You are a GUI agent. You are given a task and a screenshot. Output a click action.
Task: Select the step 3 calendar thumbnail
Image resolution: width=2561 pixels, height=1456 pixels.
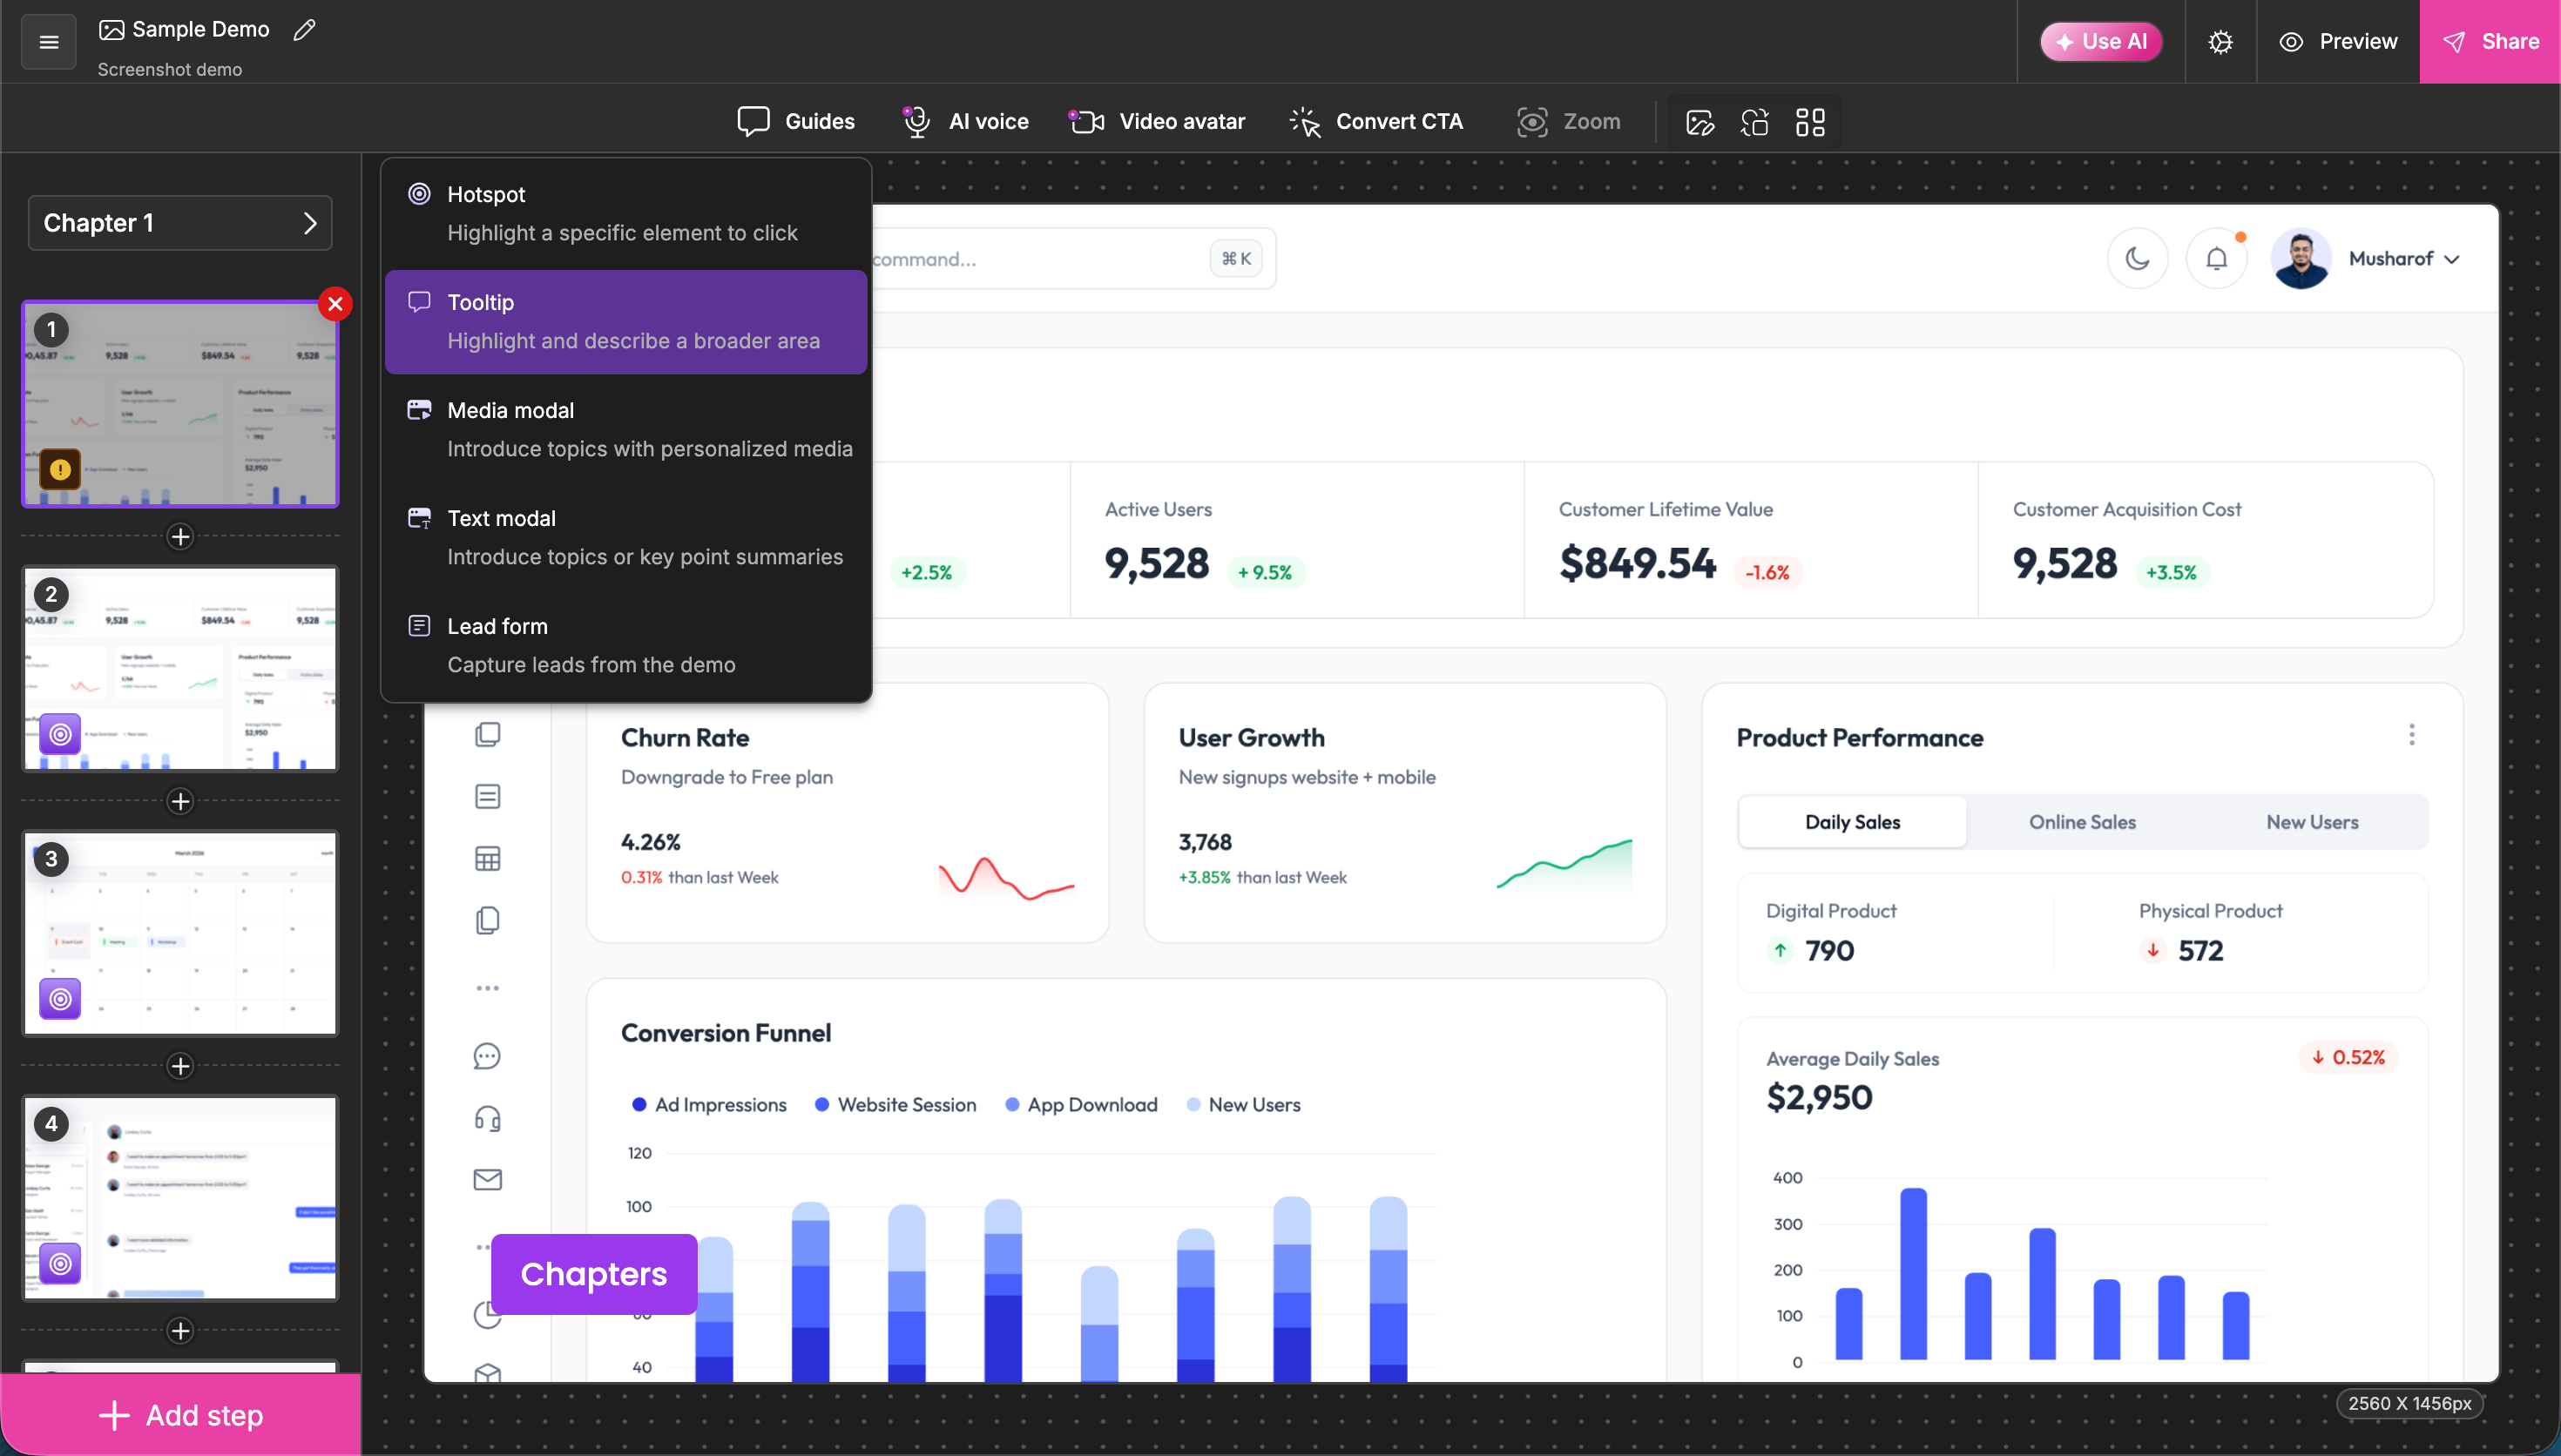point(180,933)
